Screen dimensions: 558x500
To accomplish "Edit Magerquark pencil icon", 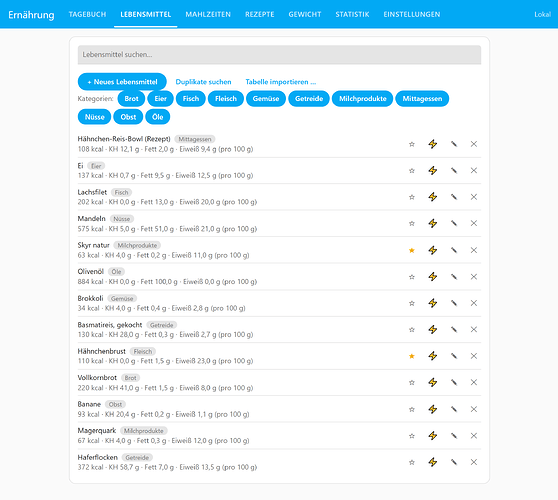I will (454, 436).
